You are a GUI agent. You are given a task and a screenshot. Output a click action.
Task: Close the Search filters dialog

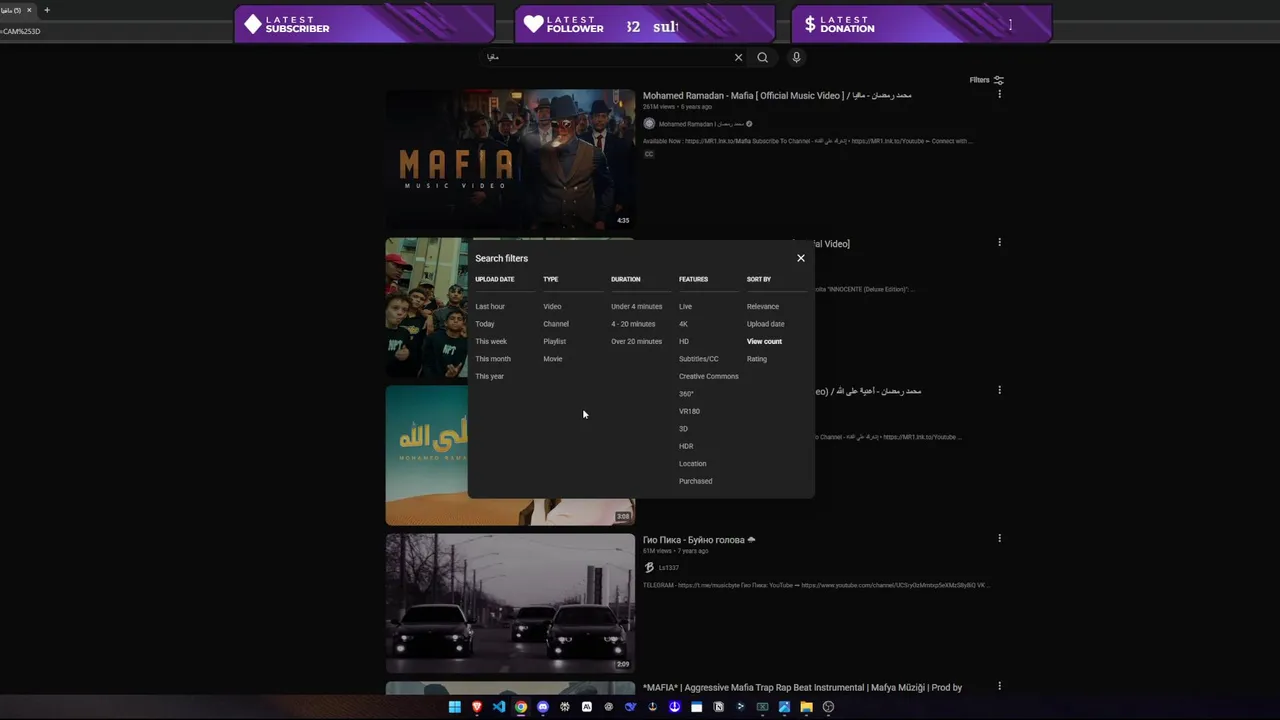pyautogui.click(x=800, y=258)
